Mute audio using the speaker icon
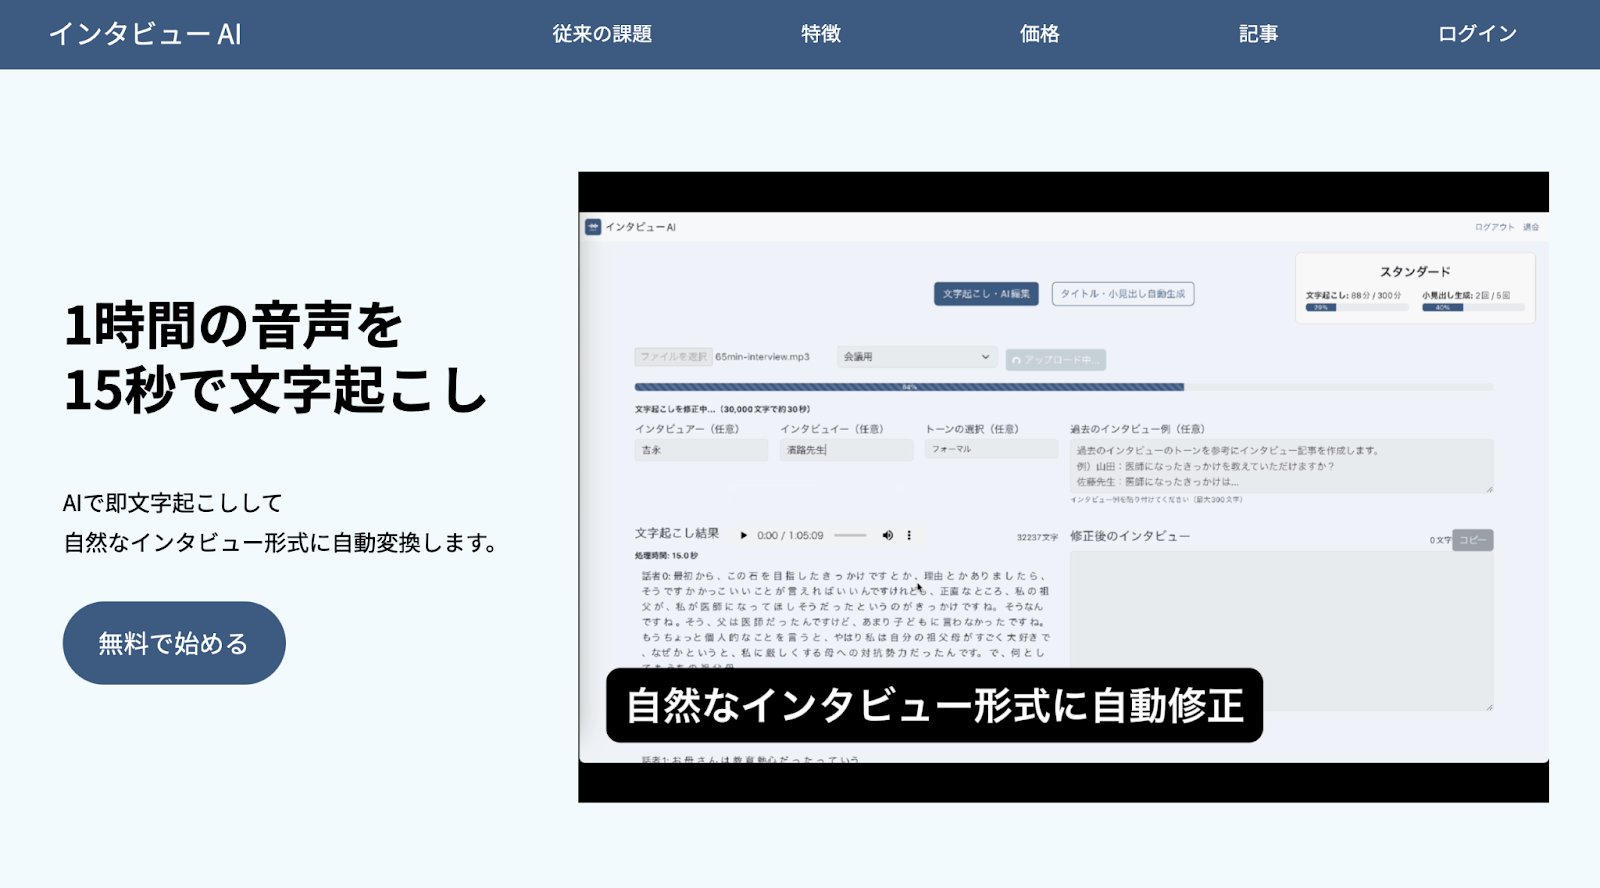 pyautogui.click(x=887, y=536)
